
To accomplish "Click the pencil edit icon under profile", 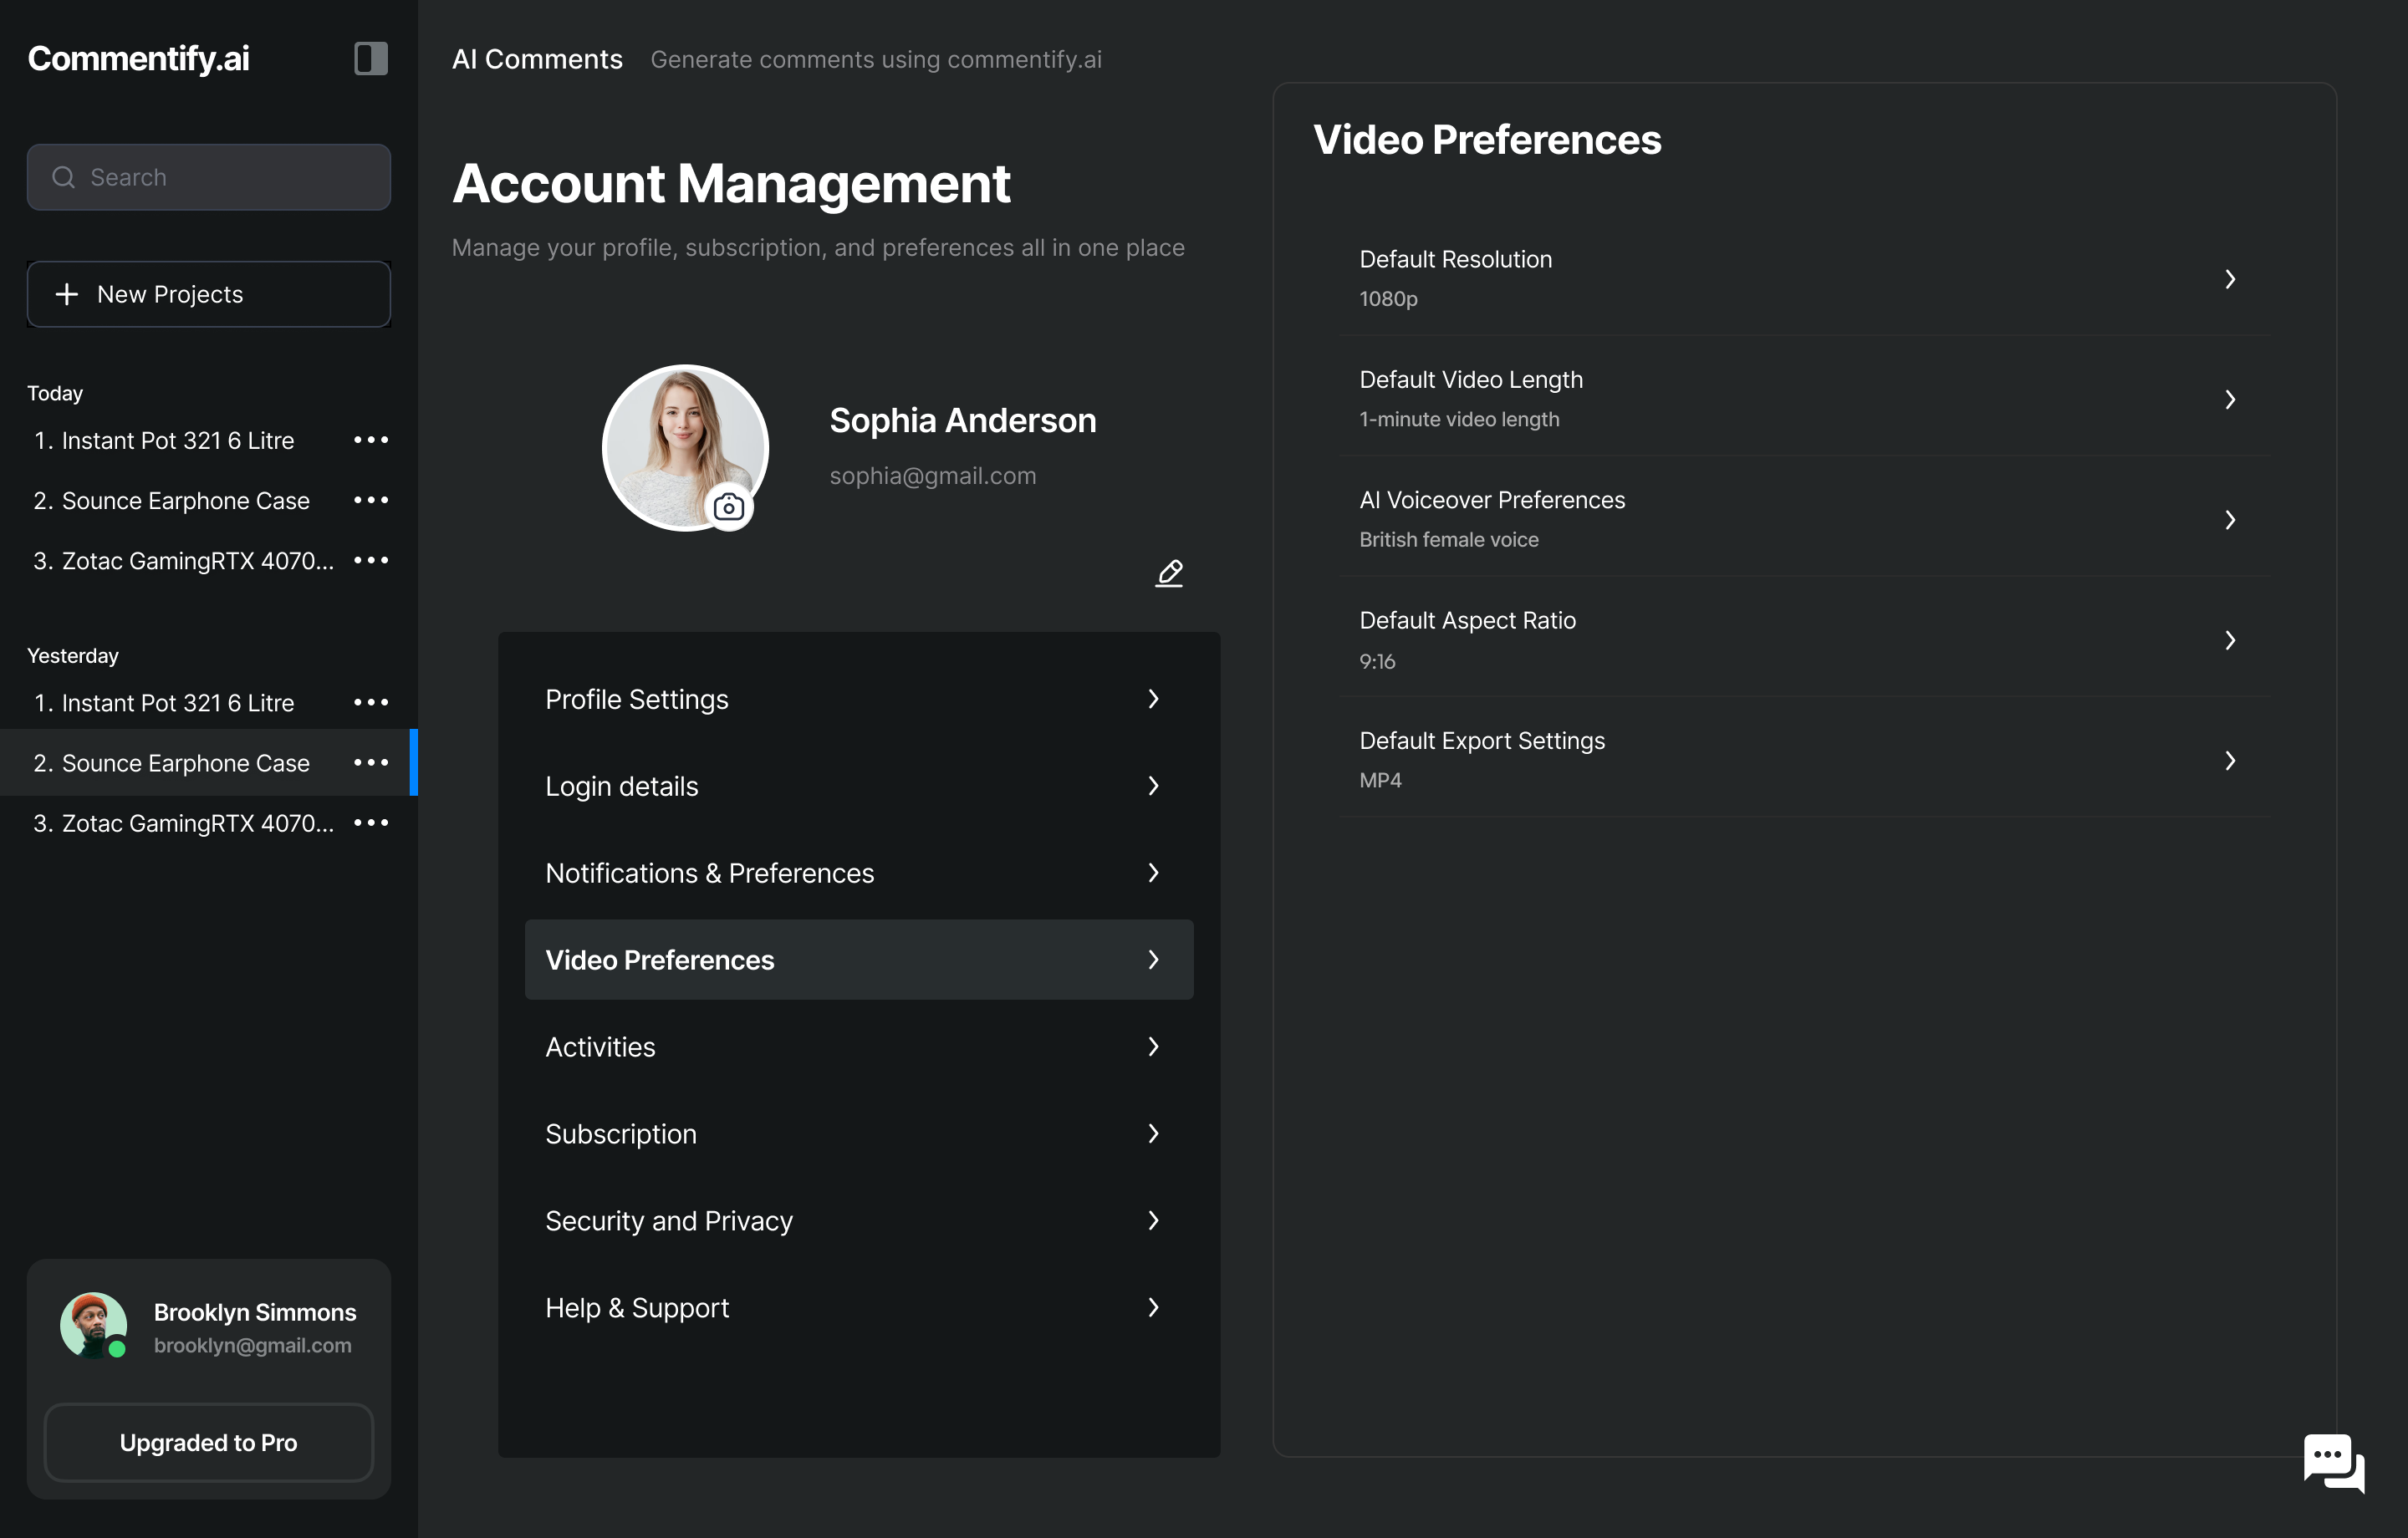I will point(1168,573).
